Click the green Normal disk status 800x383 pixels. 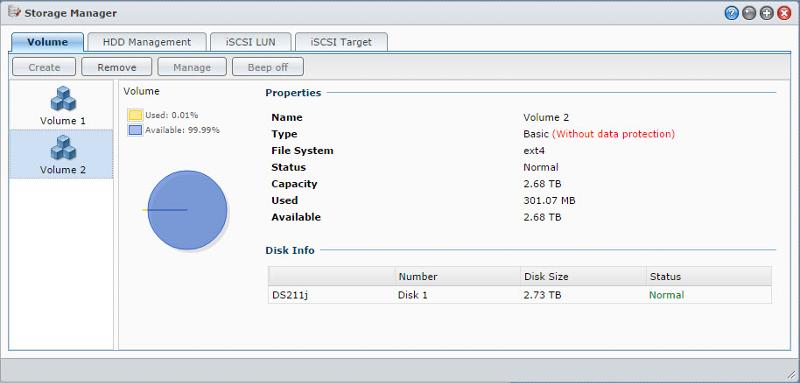coord(666,295)
